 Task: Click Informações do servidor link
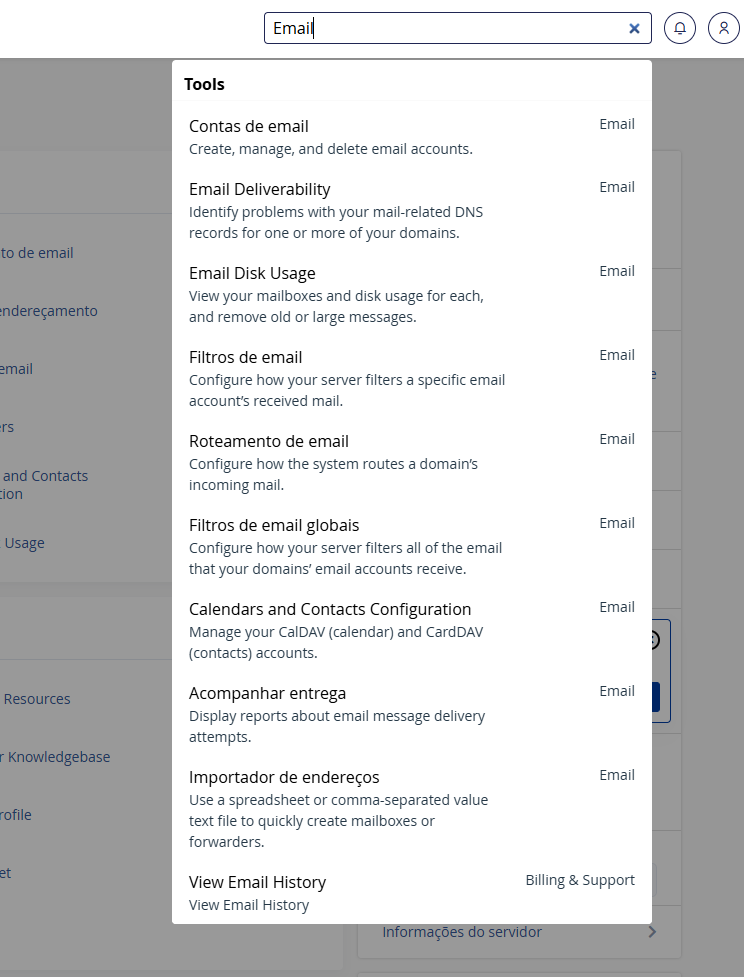click(x=462, y=932)
